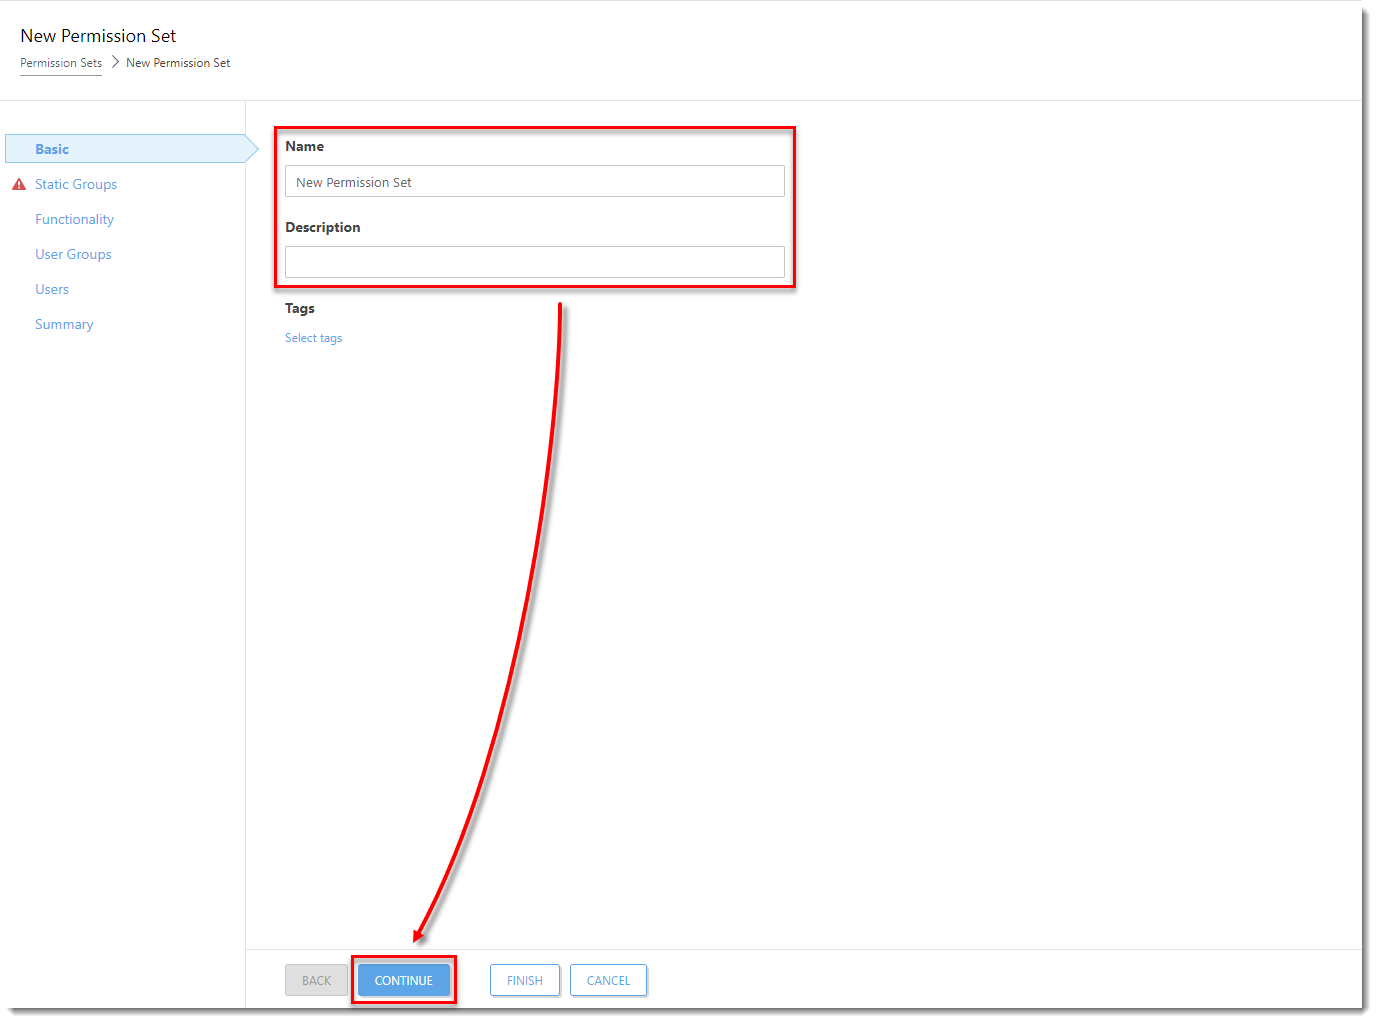
Task: Open the Functionality section
Action: [x=74, y=219]
